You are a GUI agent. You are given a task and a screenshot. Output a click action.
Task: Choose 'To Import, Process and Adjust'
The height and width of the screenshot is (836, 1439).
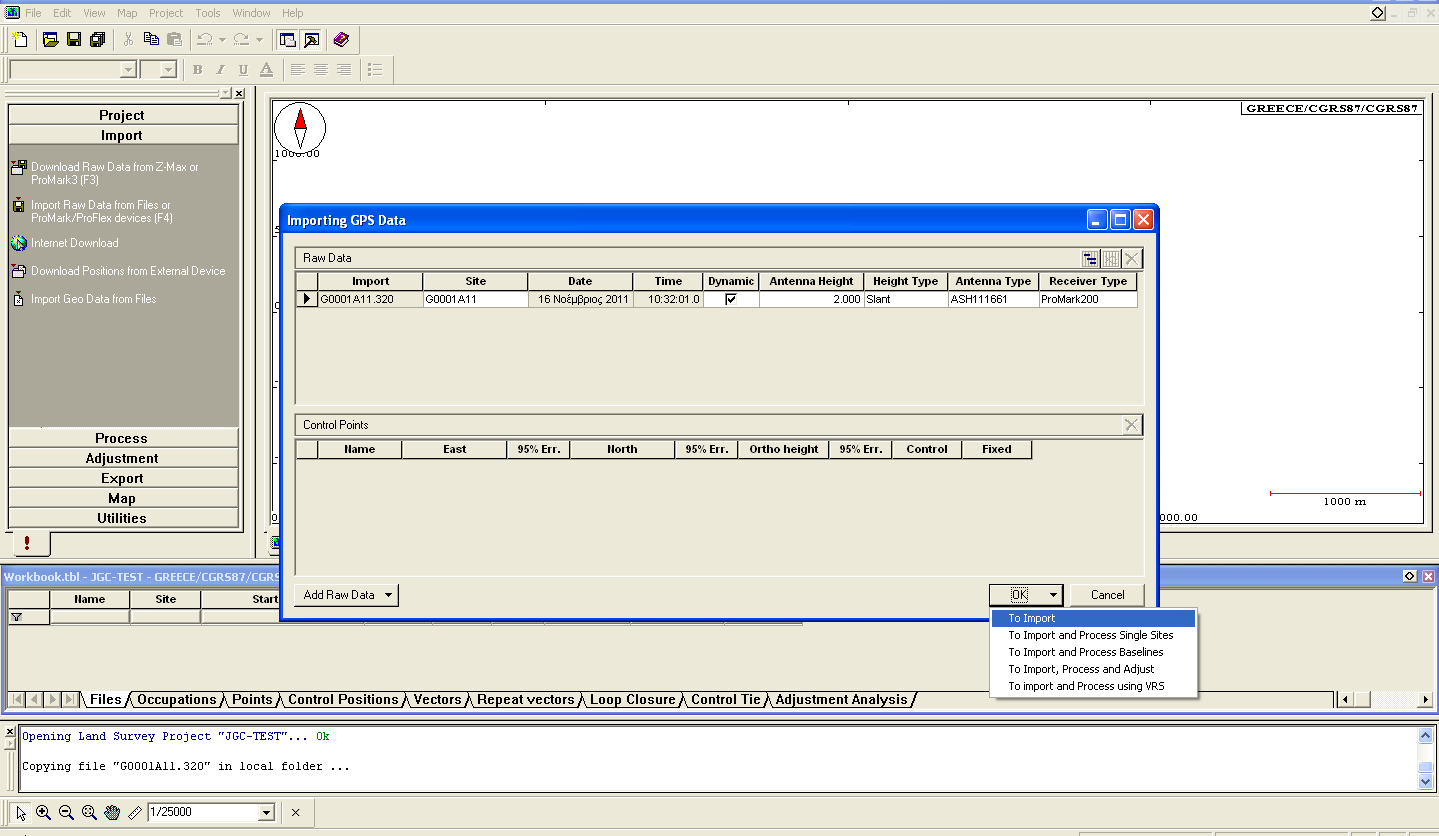[1093, 669]
